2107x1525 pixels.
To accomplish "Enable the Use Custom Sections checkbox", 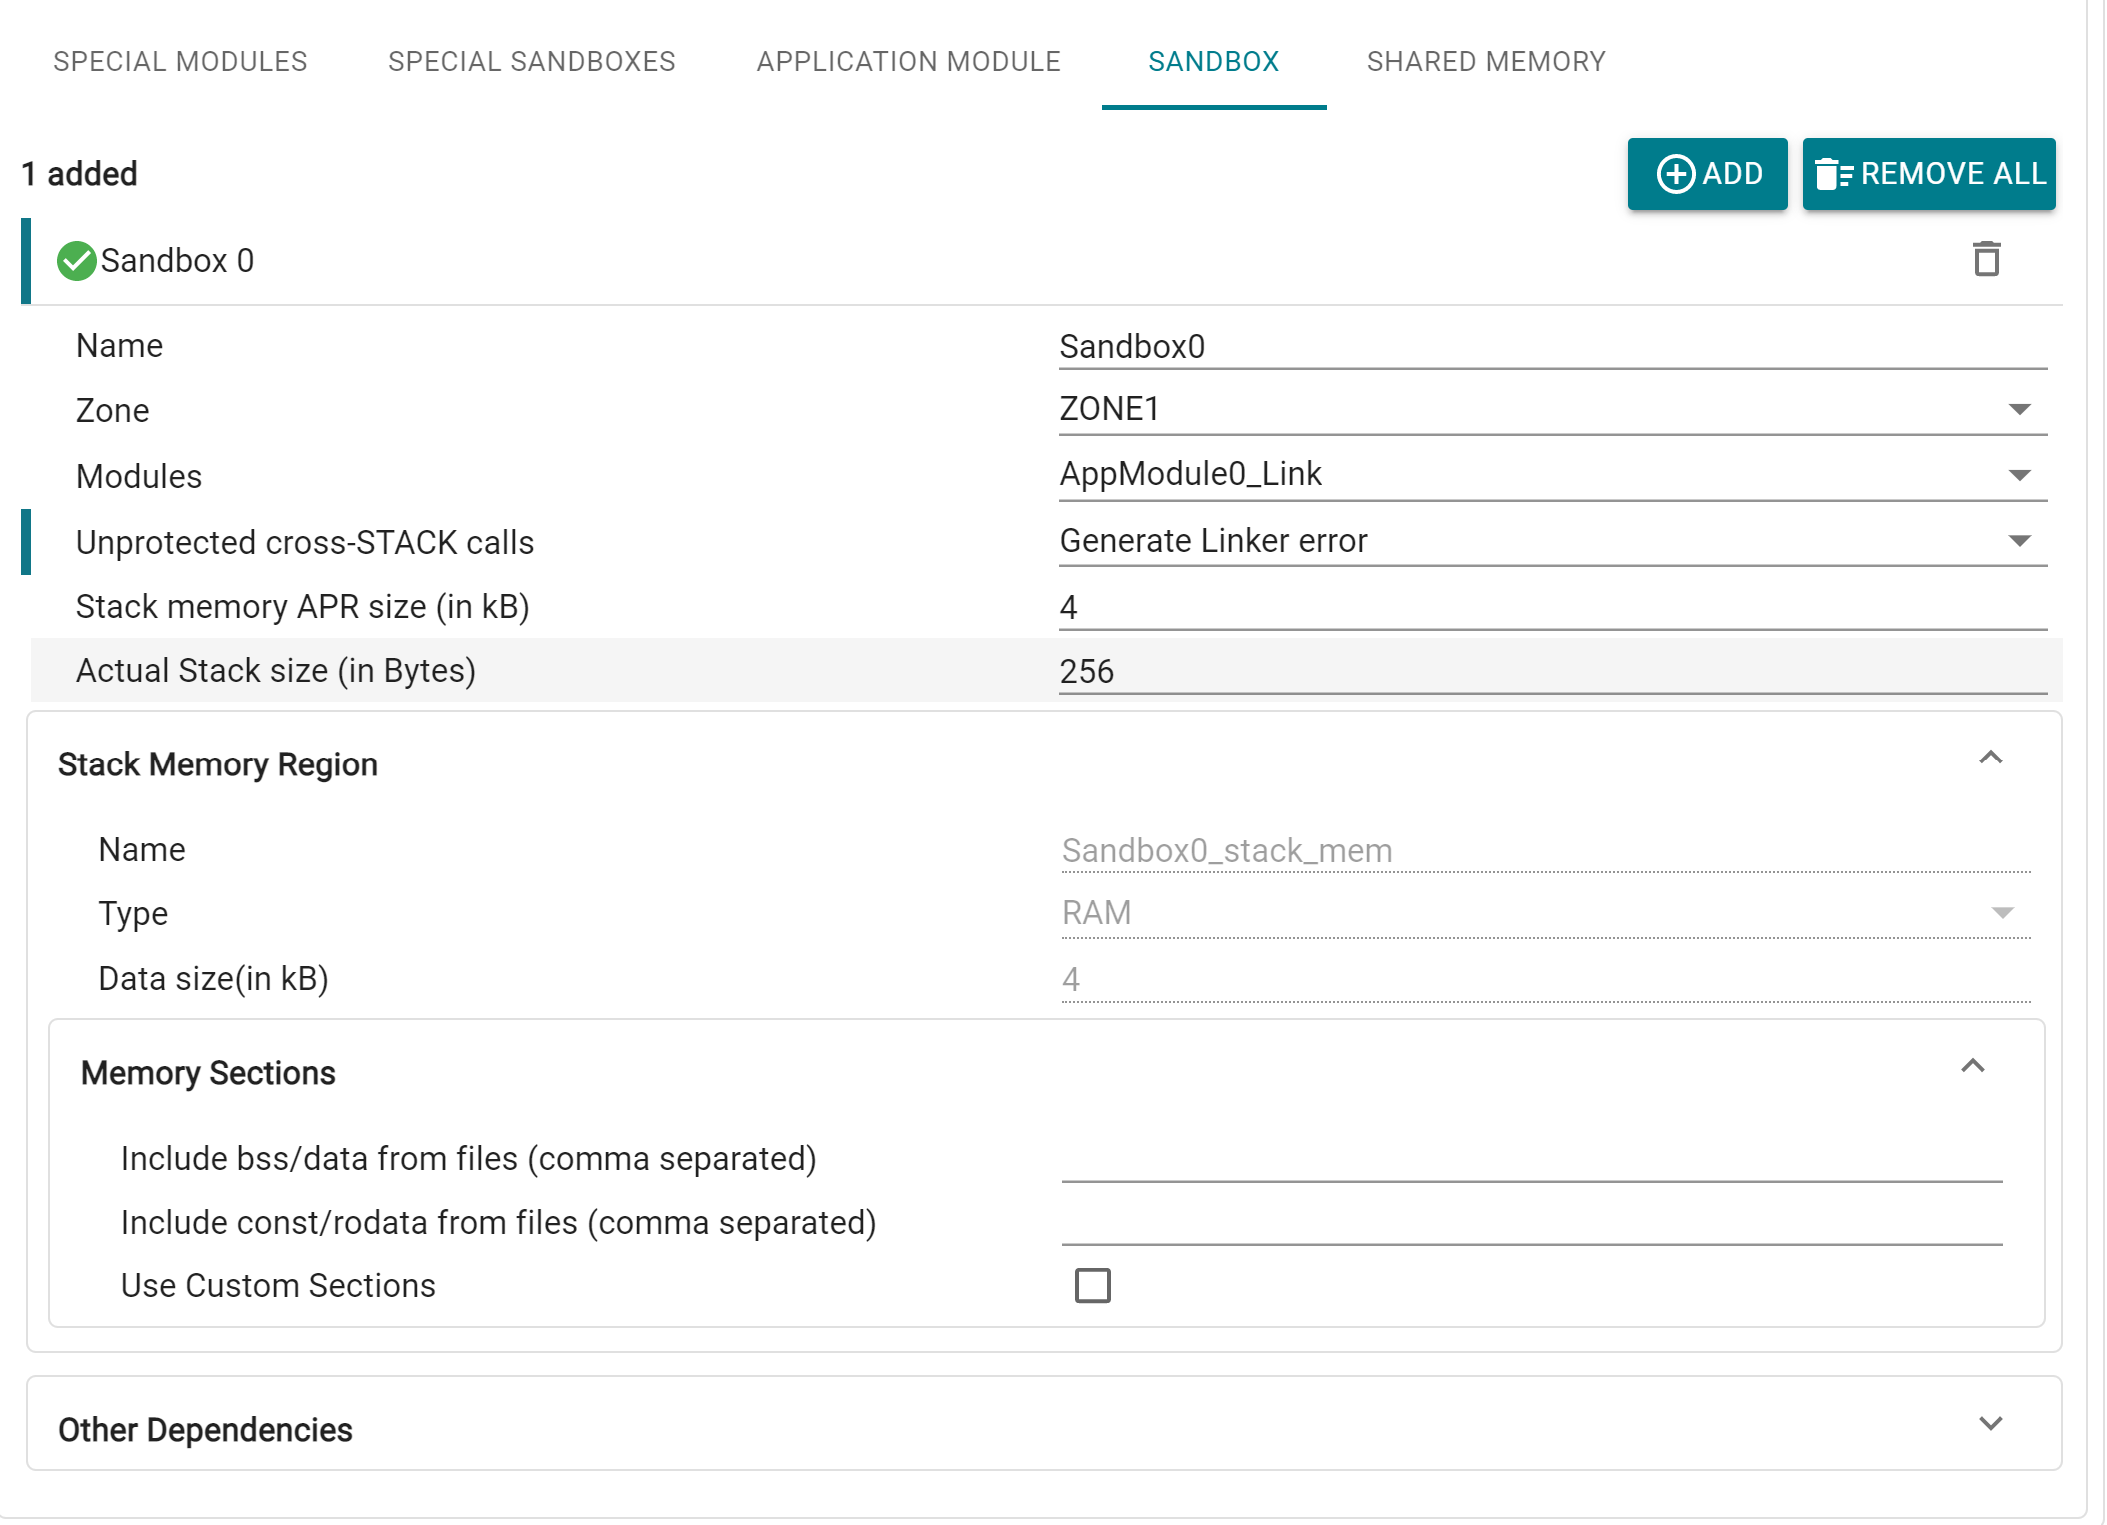I will 1094,1286.
